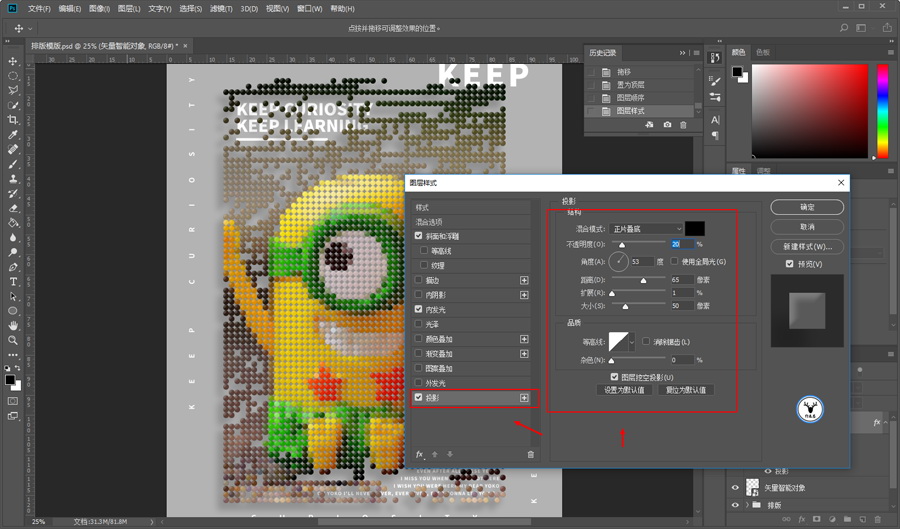Hide the 矢量智能对象 layer eye icon
This screenshot has width=900, height=529.
pos(735,488)
